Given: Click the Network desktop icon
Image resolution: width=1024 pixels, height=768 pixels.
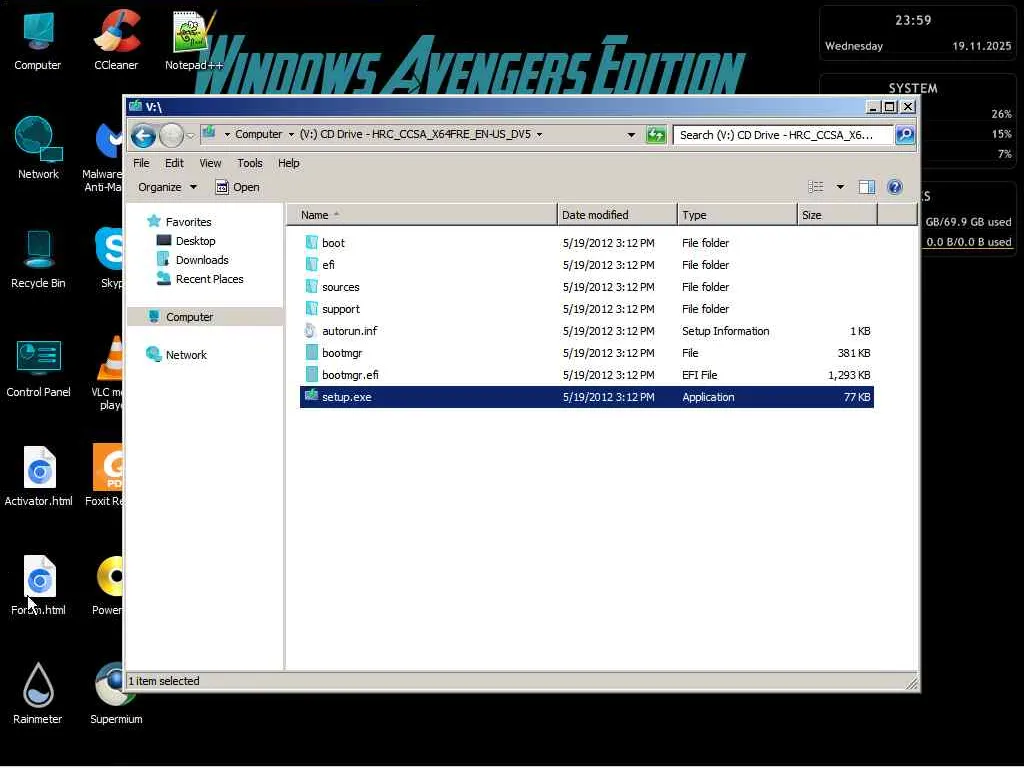Looking at the screenshot, I should (38, 148).
